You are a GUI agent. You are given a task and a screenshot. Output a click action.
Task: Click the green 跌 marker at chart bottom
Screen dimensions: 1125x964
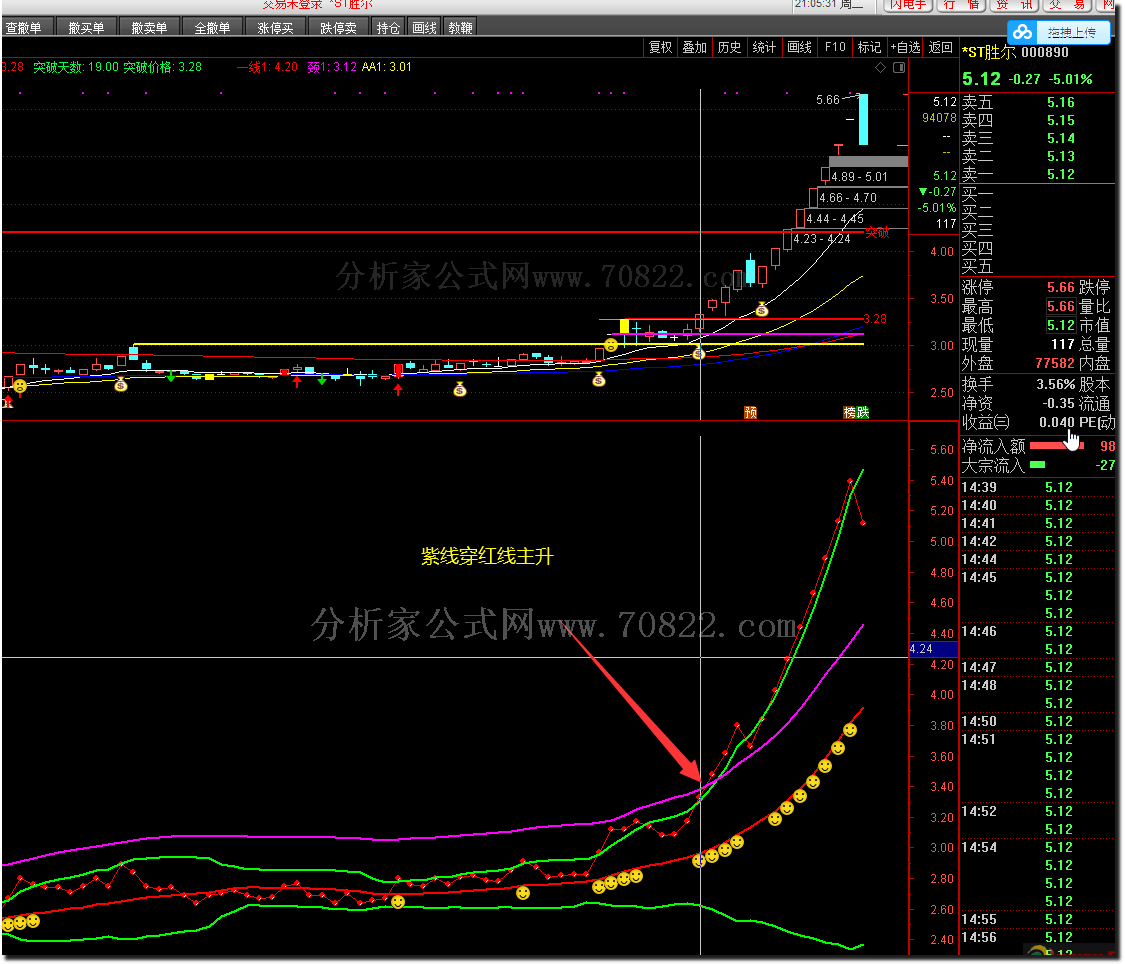[862, 412]
